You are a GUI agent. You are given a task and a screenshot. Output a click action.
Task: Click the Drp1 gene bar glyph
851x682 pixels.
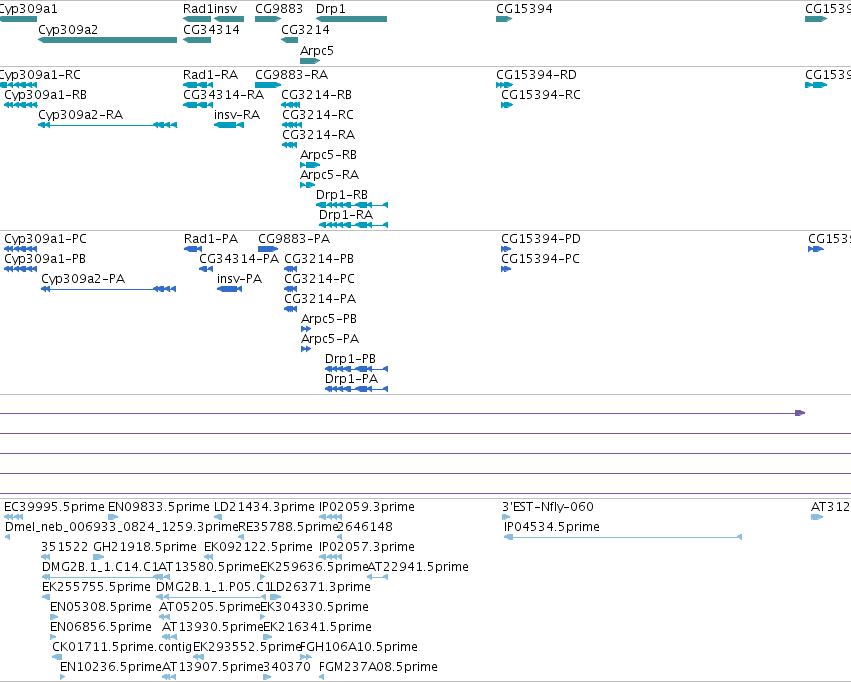pos(352,19)
